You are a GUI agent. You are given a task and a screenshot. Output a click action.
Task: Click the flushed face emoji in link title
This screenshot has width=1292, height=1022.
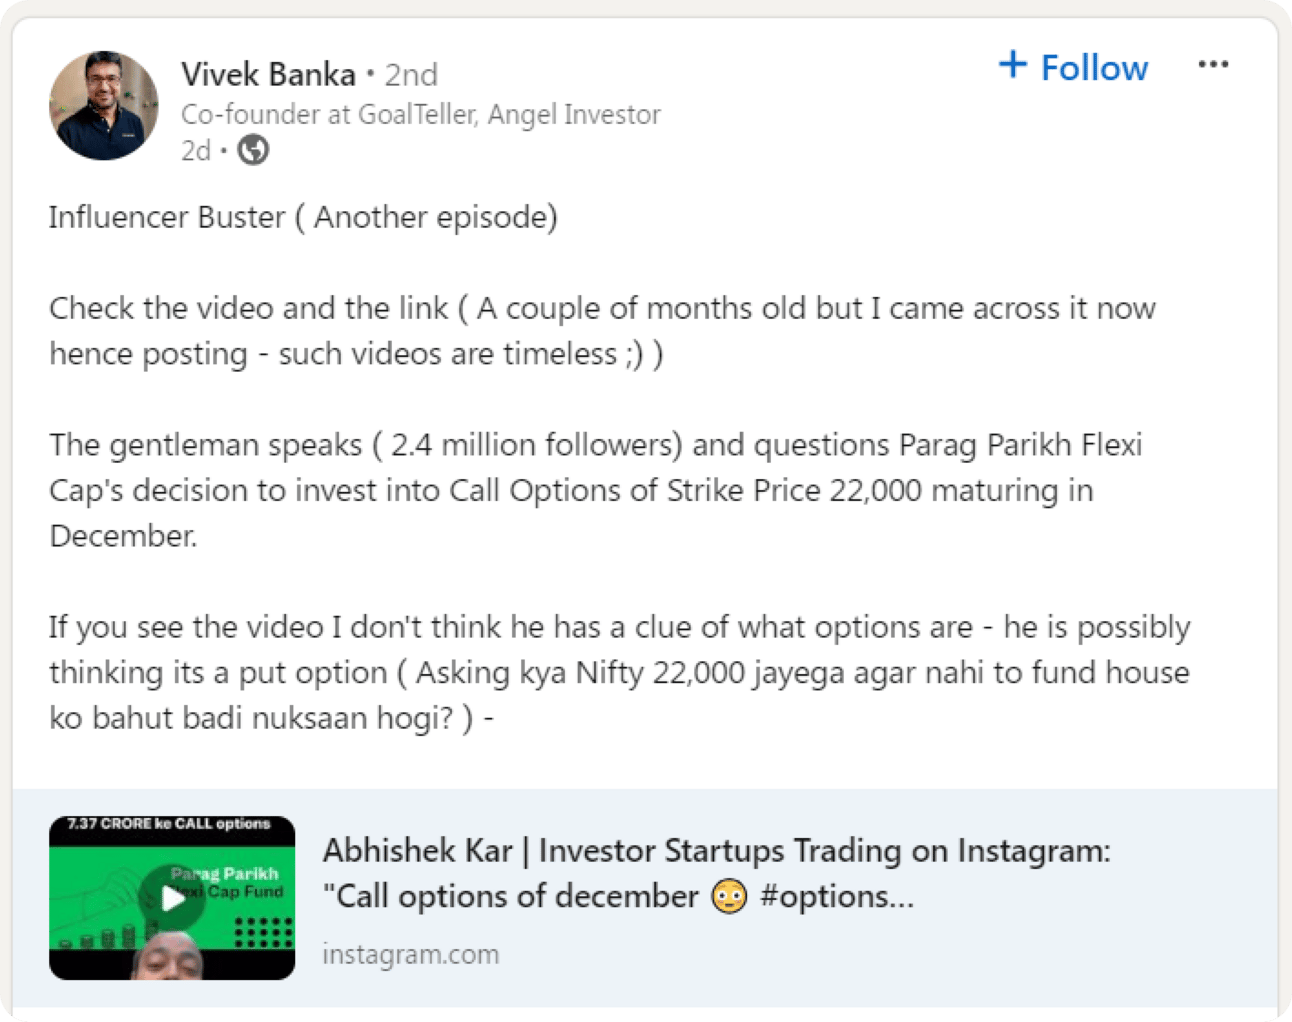(x=729, y=897)
